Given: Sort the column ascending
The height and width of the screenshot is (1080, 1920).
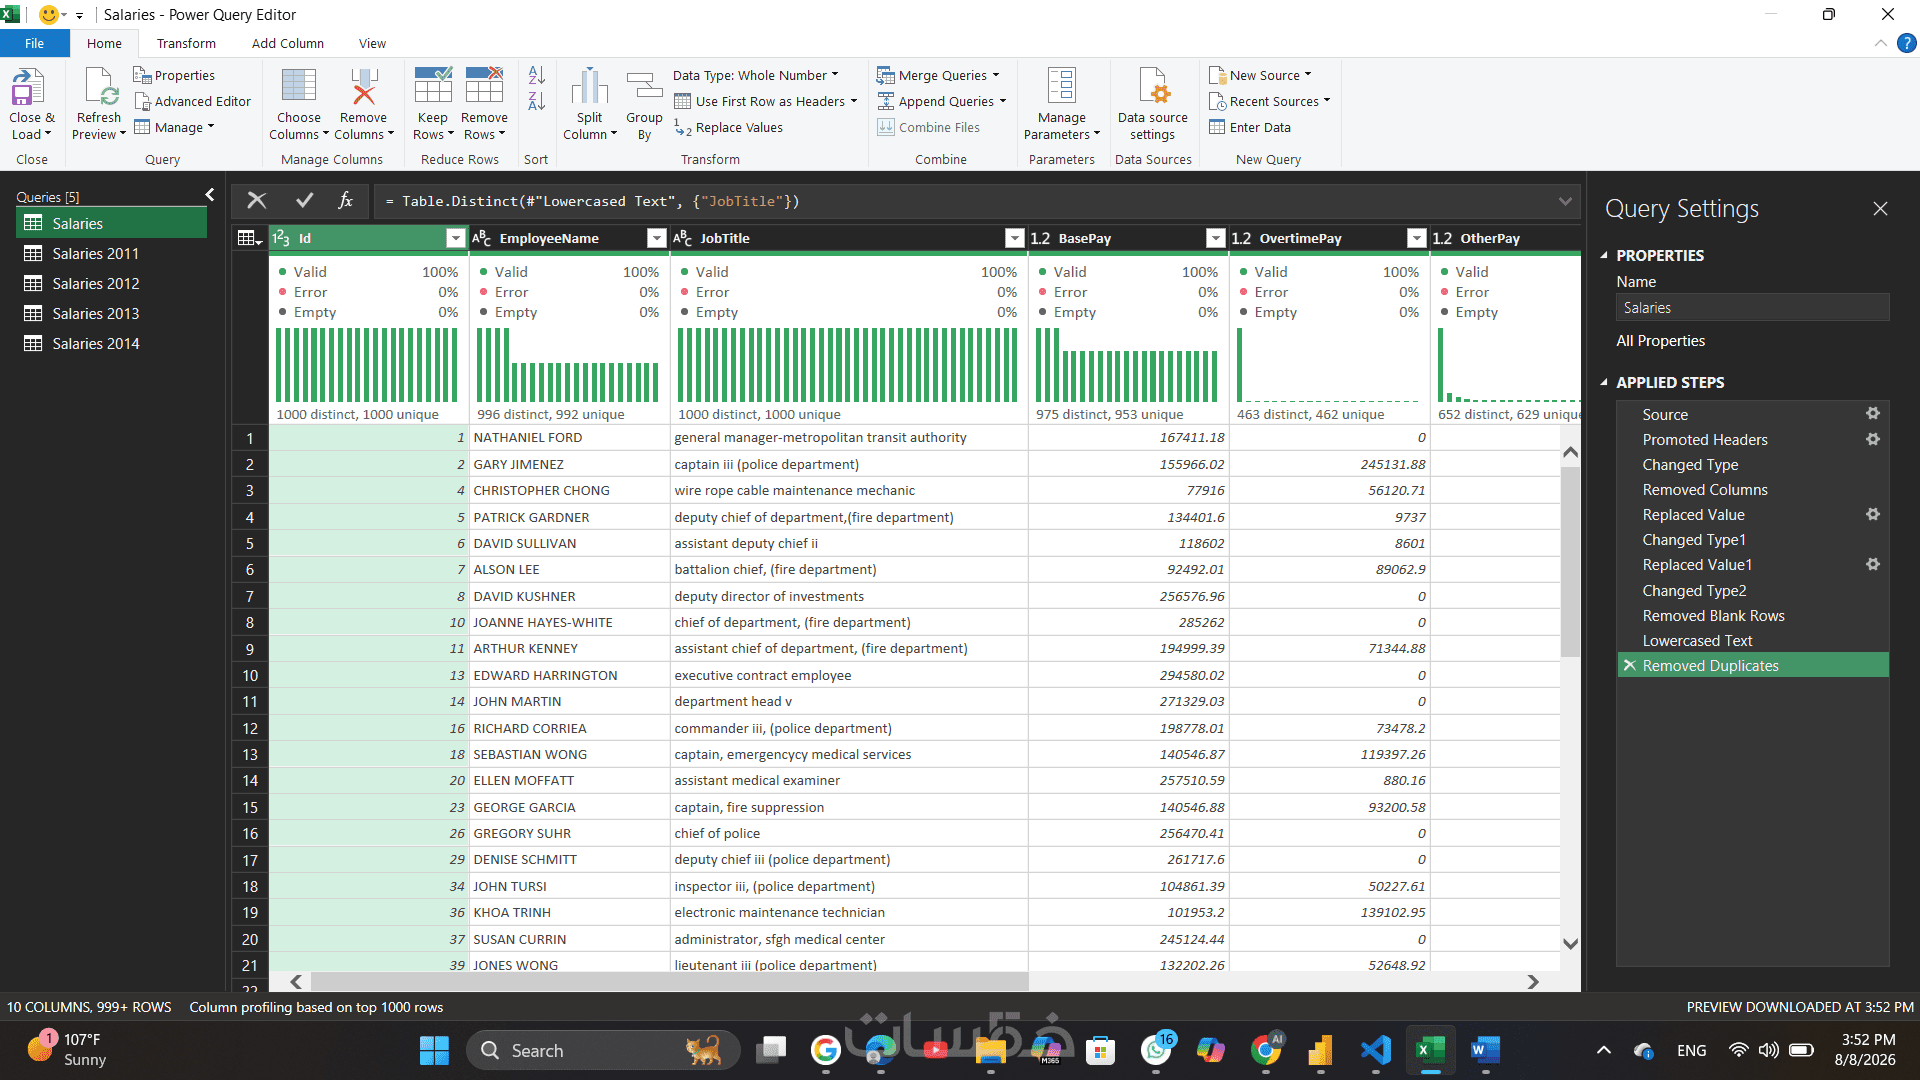Looking at the screenshot, I should 537,76.
